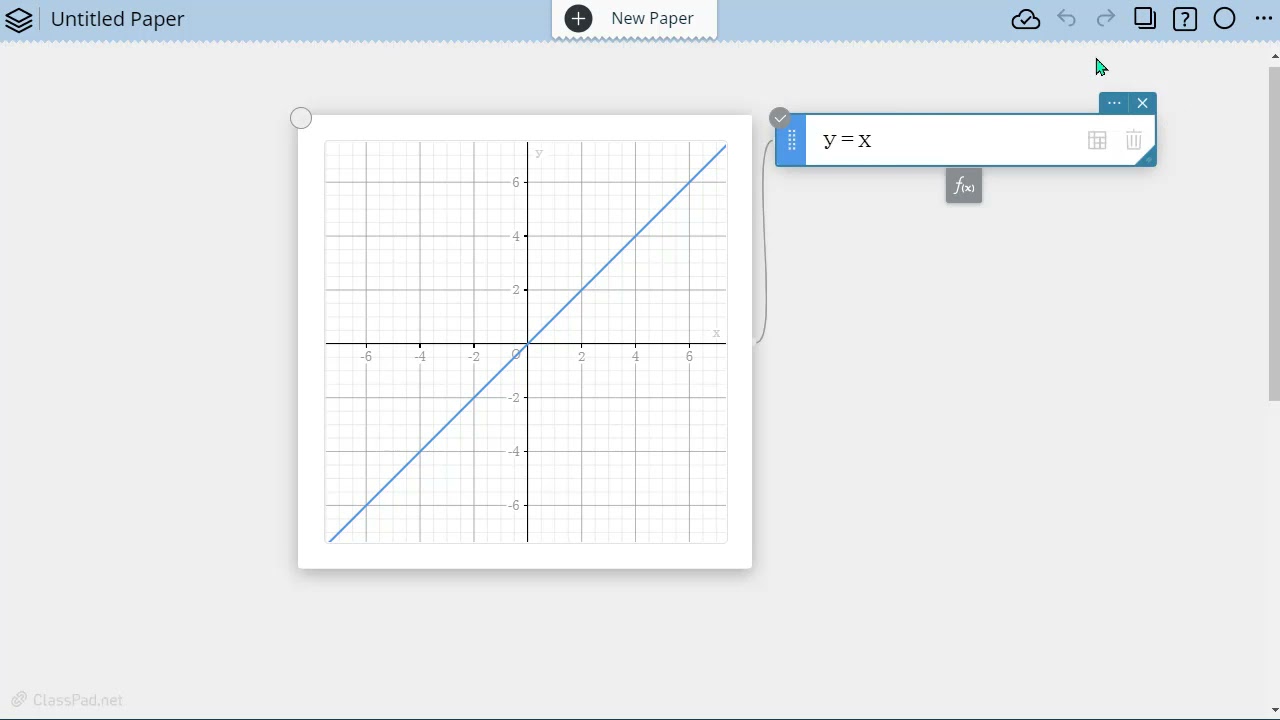Toggle the graph sticky note's circle handle

tap(301, 119)
